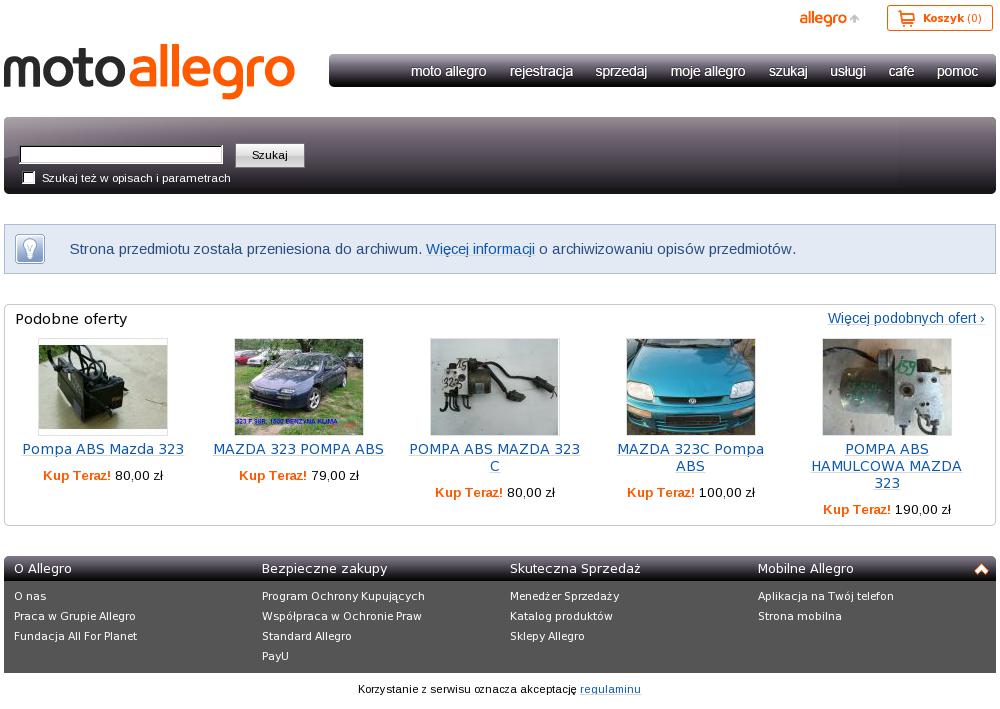Click the Pompa ABS Mazda 323 title link
Viewport: 1000px width, 709px height.
point(103,449)
